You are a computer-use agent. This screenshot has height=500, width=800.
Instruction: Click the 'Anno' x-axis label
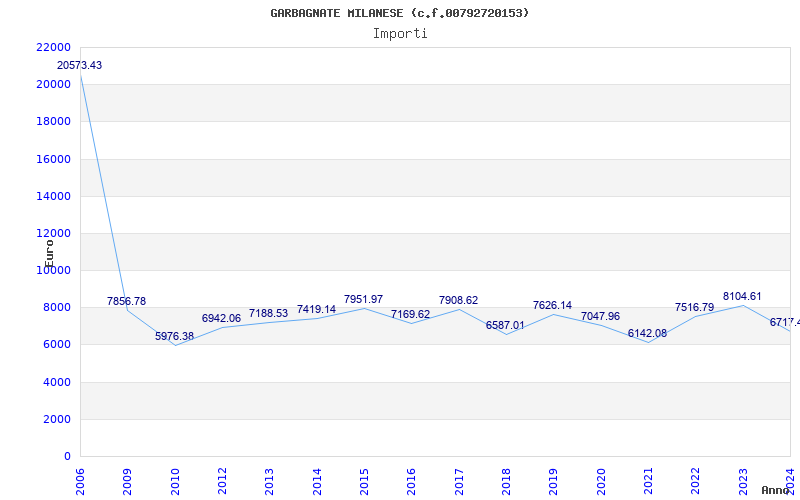coord(776,490)
